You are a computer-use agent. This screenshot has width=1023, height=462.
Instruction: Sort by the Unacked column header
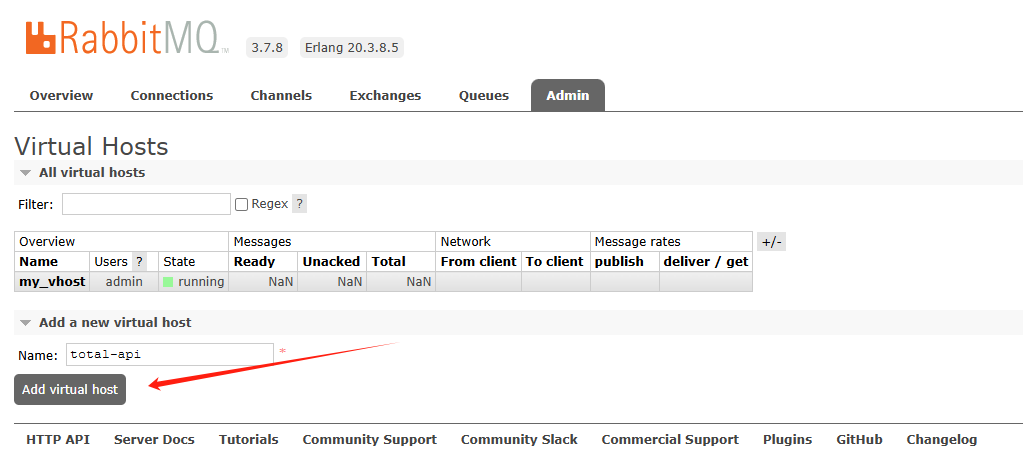[x=331, y=262]
